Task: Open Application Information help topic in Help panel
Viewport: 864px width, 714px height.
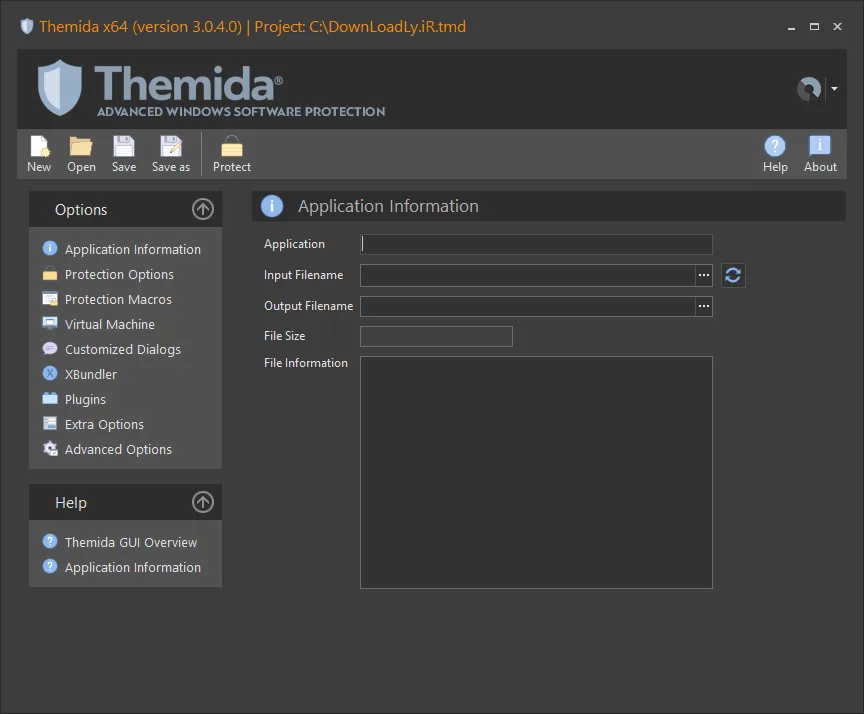Action: pyautogui.click(x=133, y=567)
